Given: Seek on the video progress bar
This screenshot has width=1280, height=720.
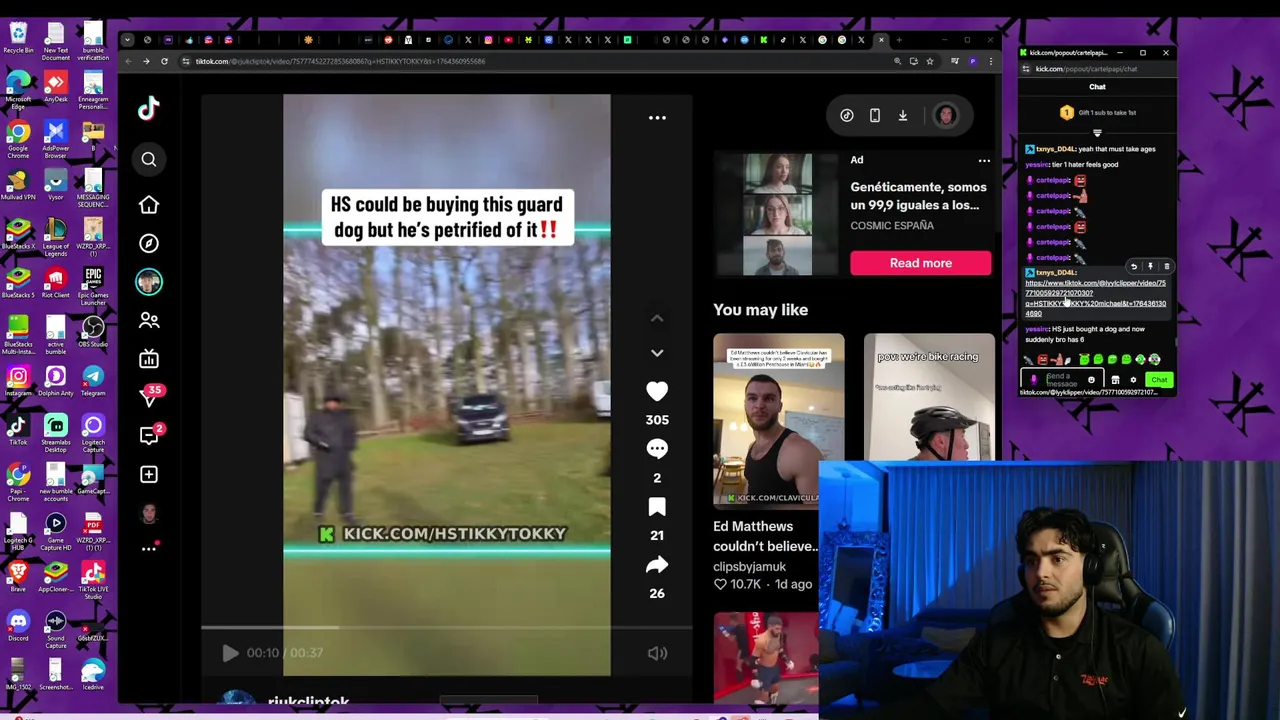Looking at the screenshot, I should (x=446, y=628).
